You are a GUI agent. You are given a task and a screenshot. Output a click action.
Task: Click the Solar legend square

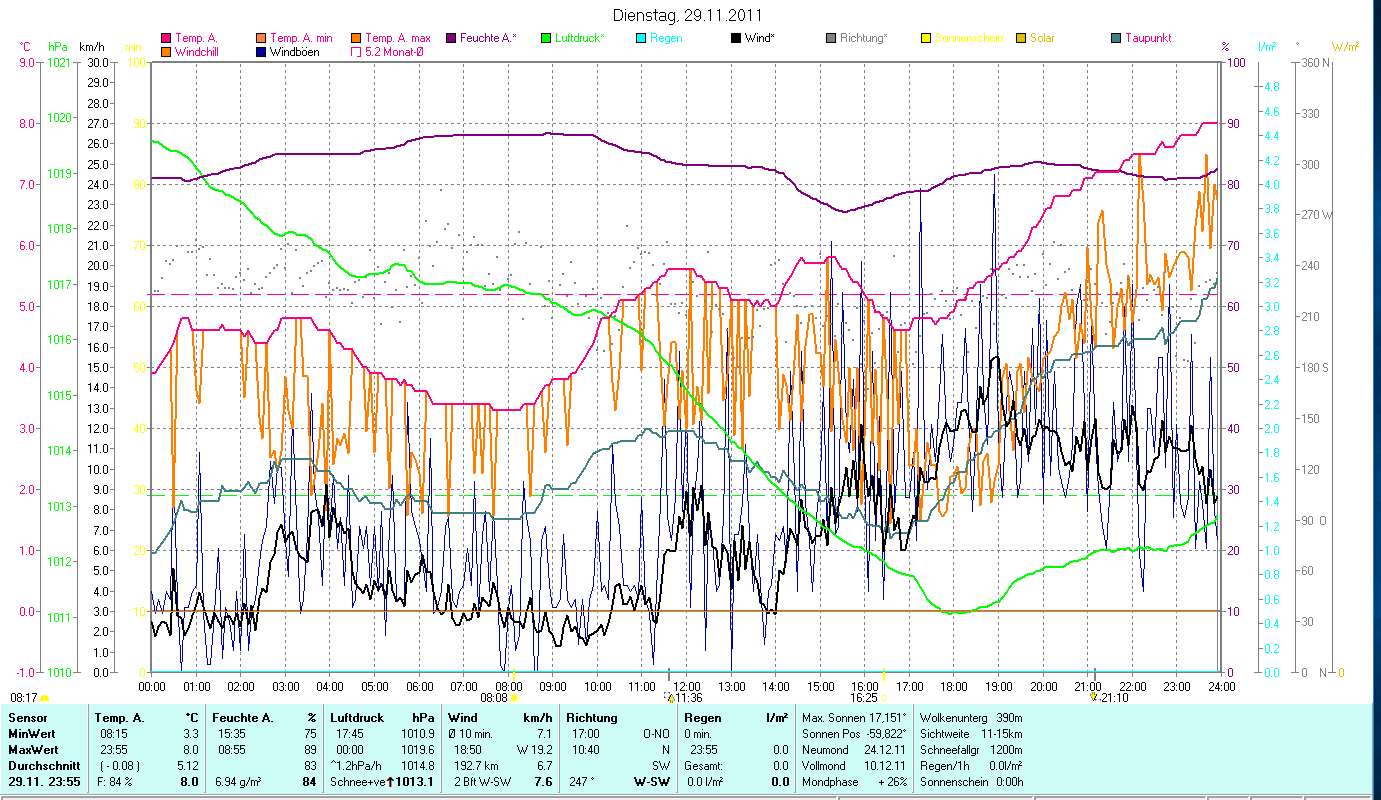coord(1021,38)
